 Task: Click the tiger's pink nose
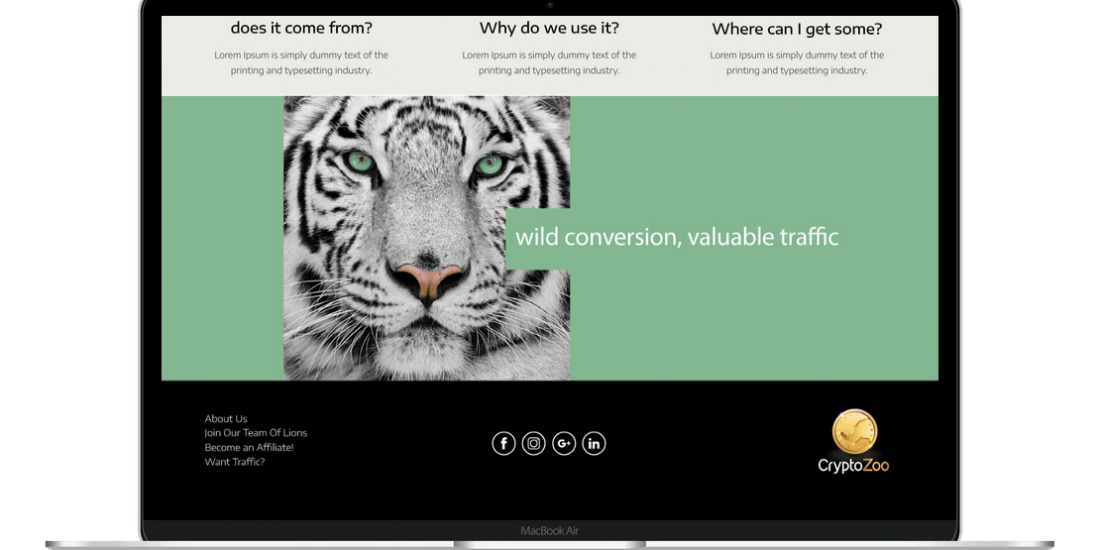(x=429, y=279)
